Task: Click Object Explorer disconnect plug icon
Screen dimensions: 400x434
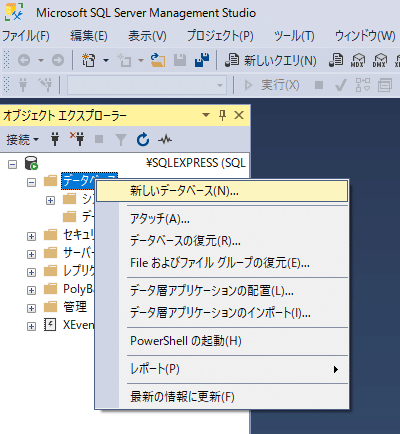Action: 77,139
